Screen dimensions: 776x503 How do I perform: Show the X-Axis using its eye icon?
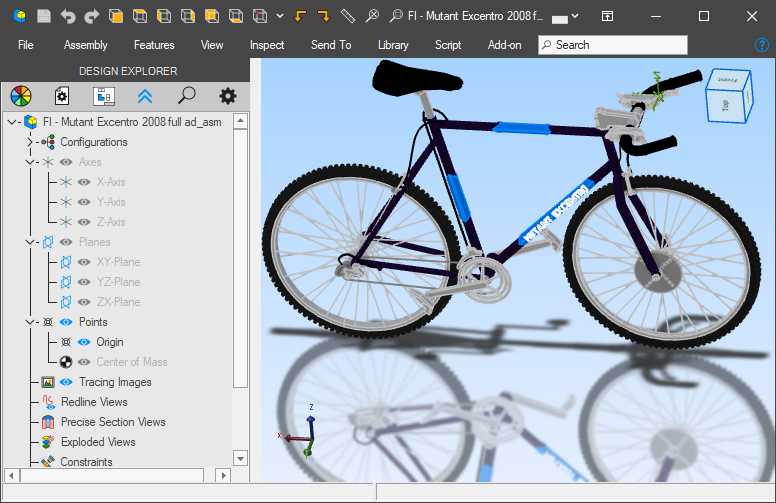(x=85, y=182)
